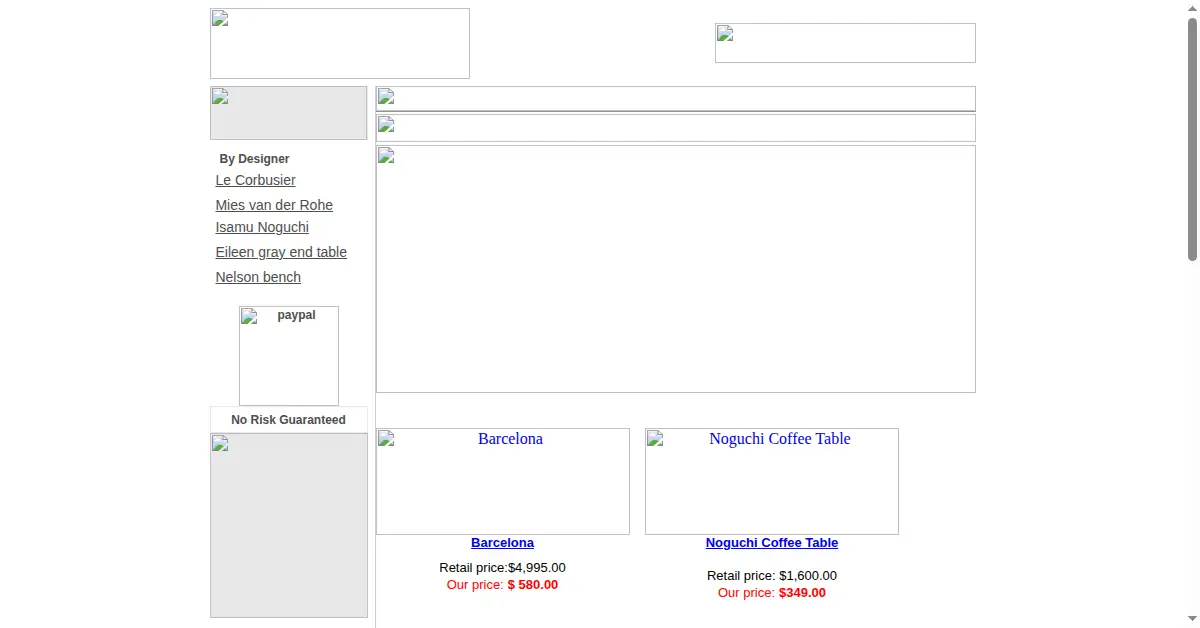1200x628 pixels.
Task: Click the broken image above By Designer
Action: point(289,113)
